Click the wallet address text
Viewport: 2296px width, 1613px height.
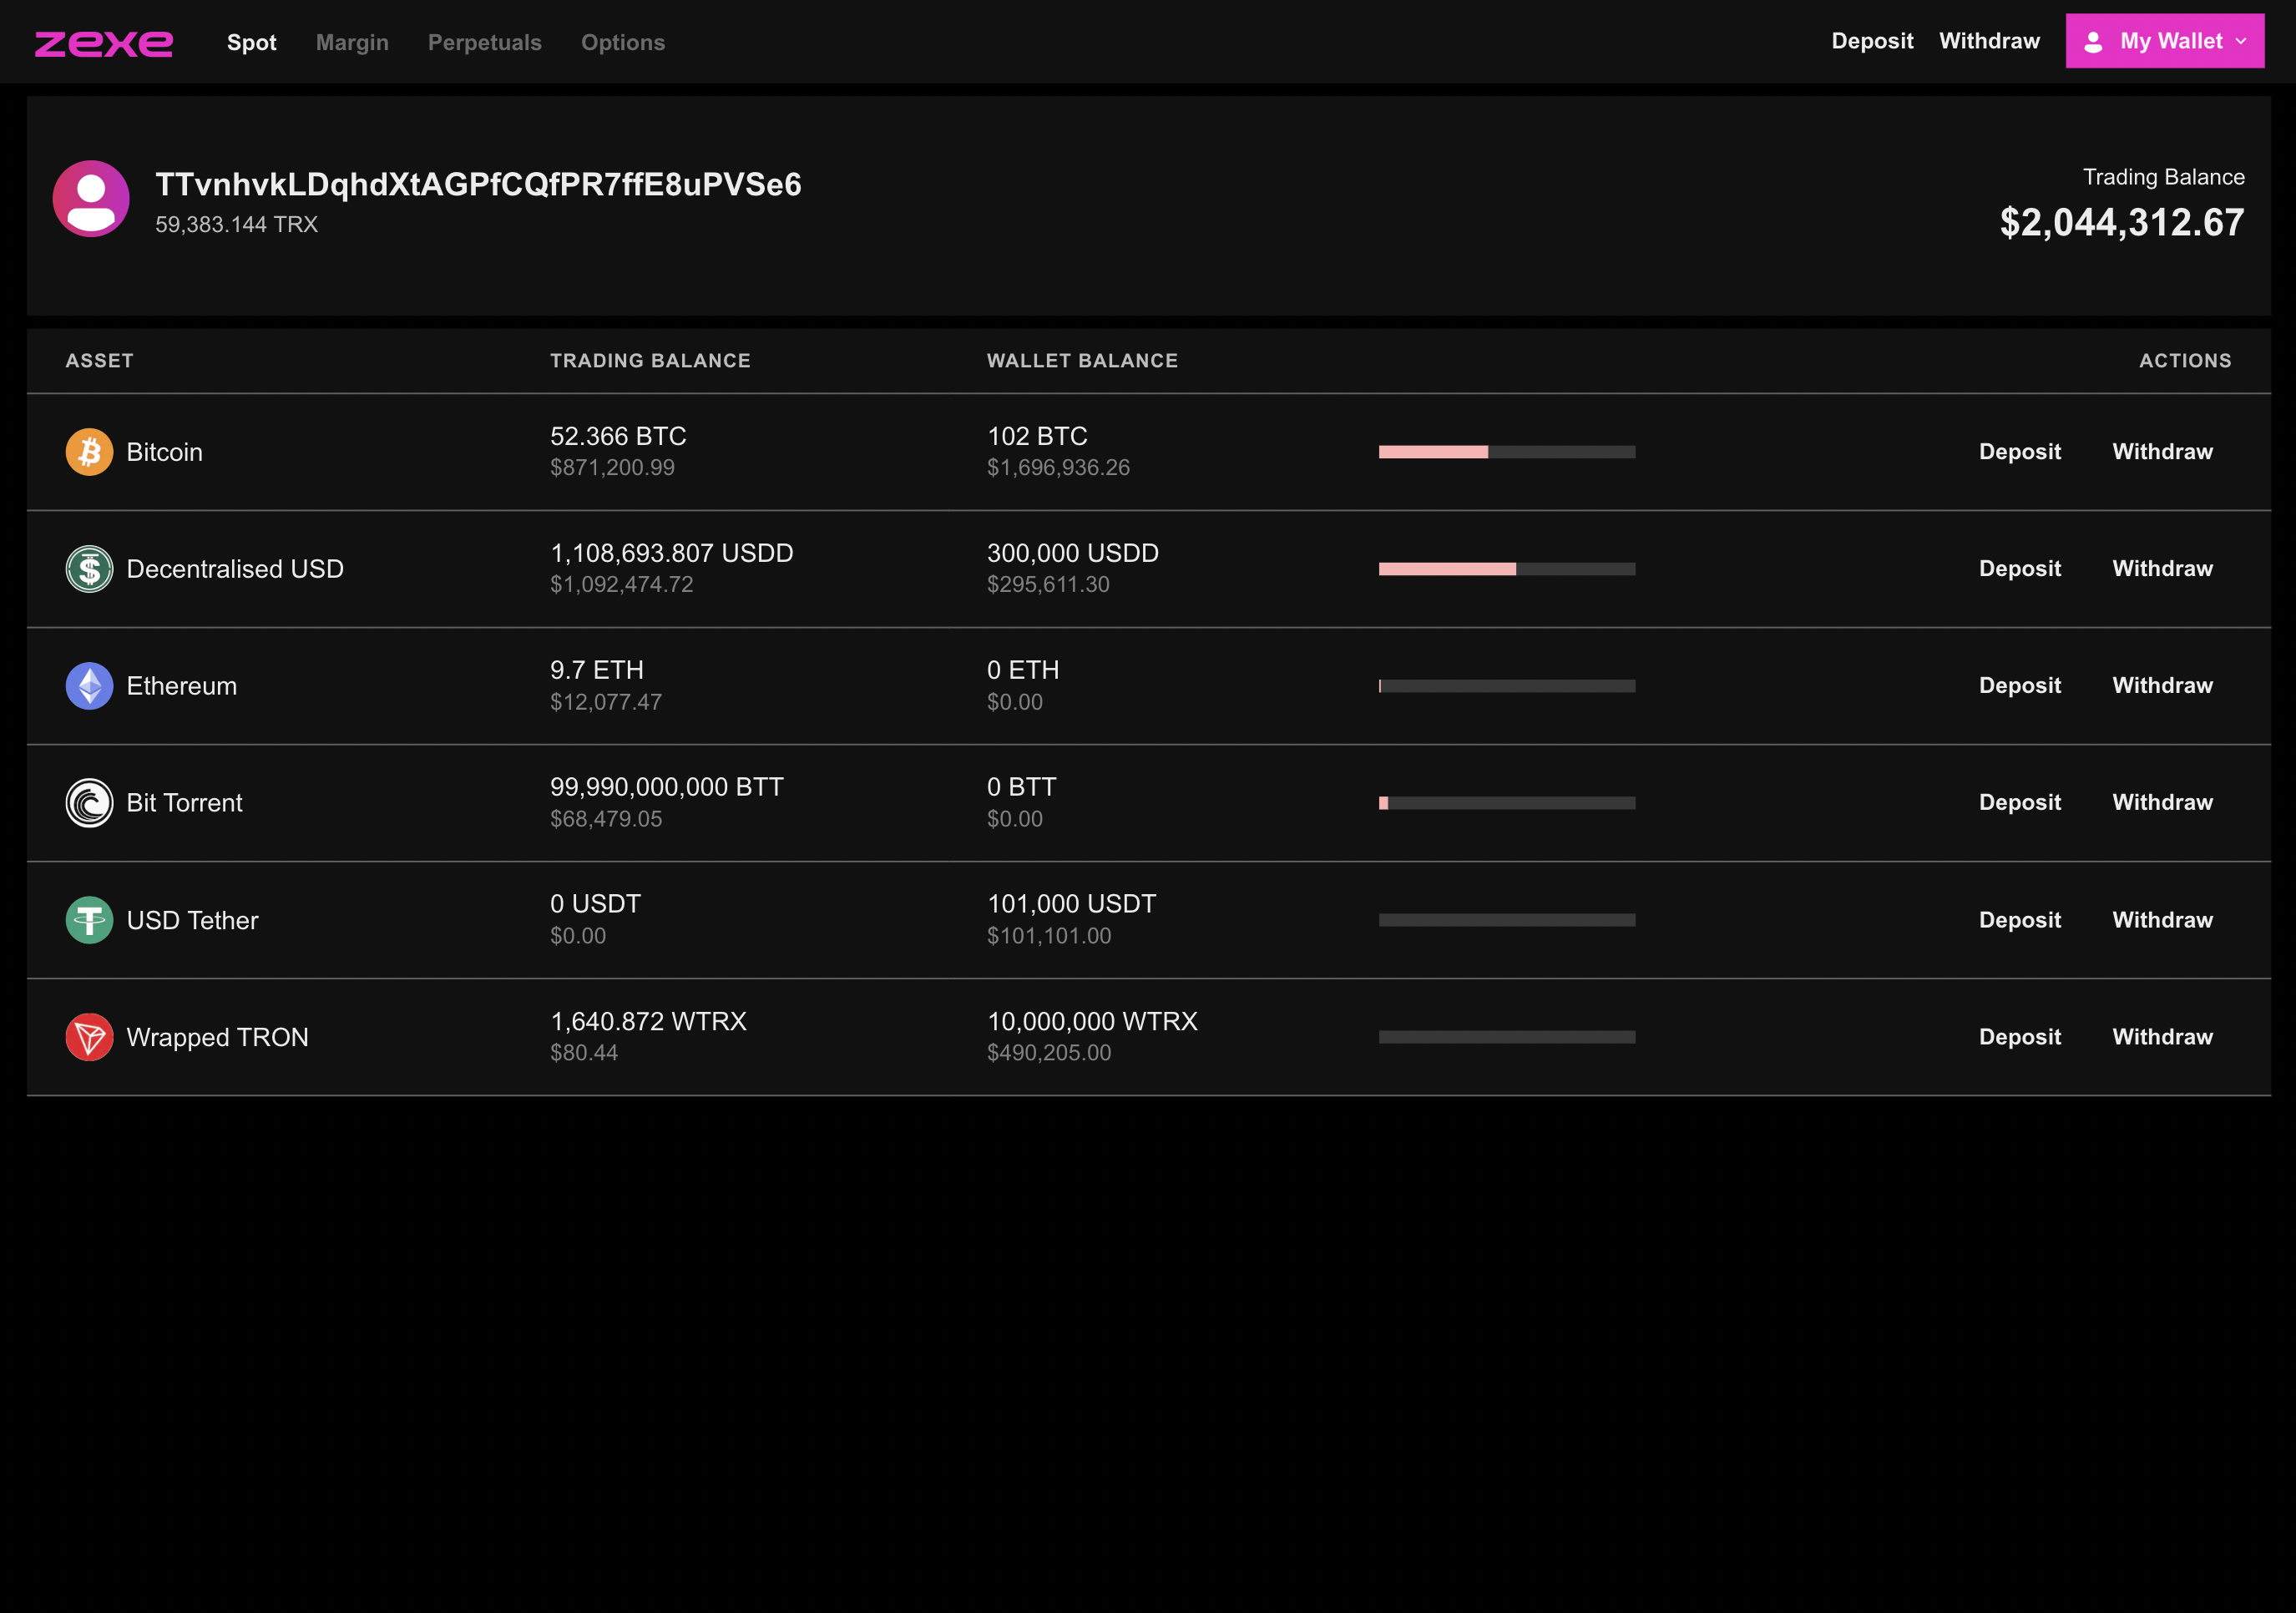point(478,184)
